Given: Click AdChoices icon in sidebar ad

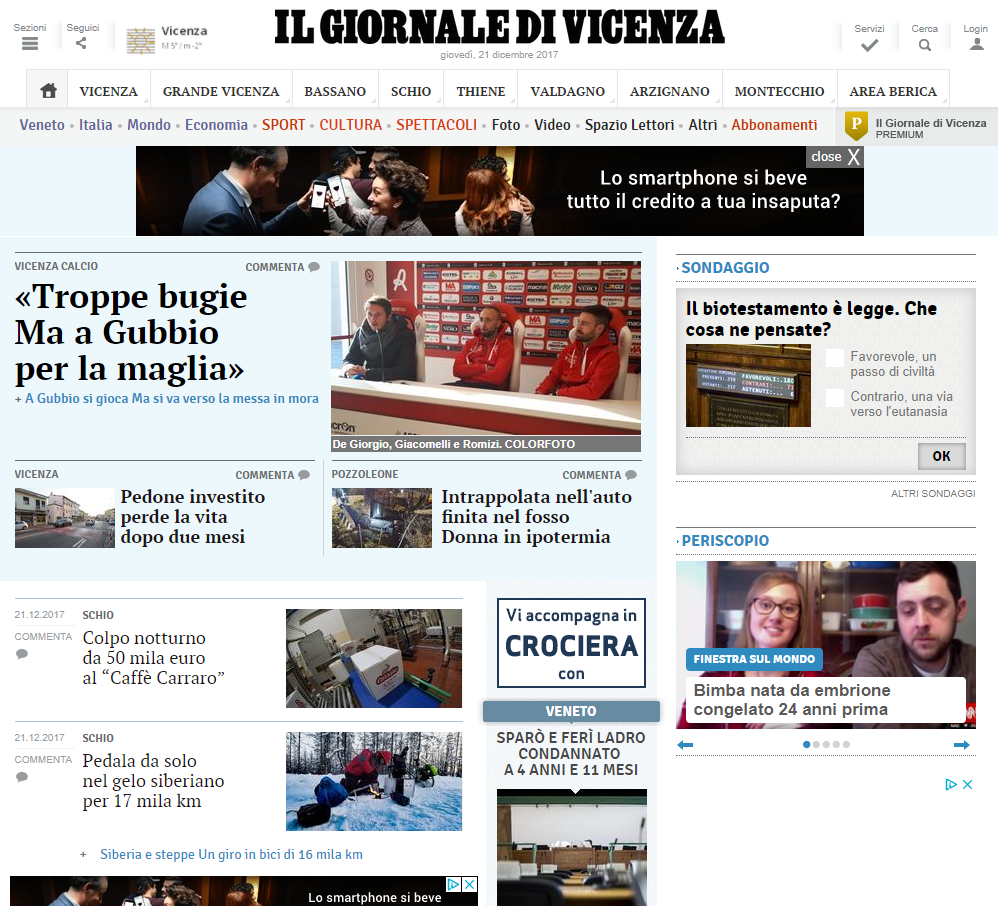Looking at the screenshot, I should (951, 784).
